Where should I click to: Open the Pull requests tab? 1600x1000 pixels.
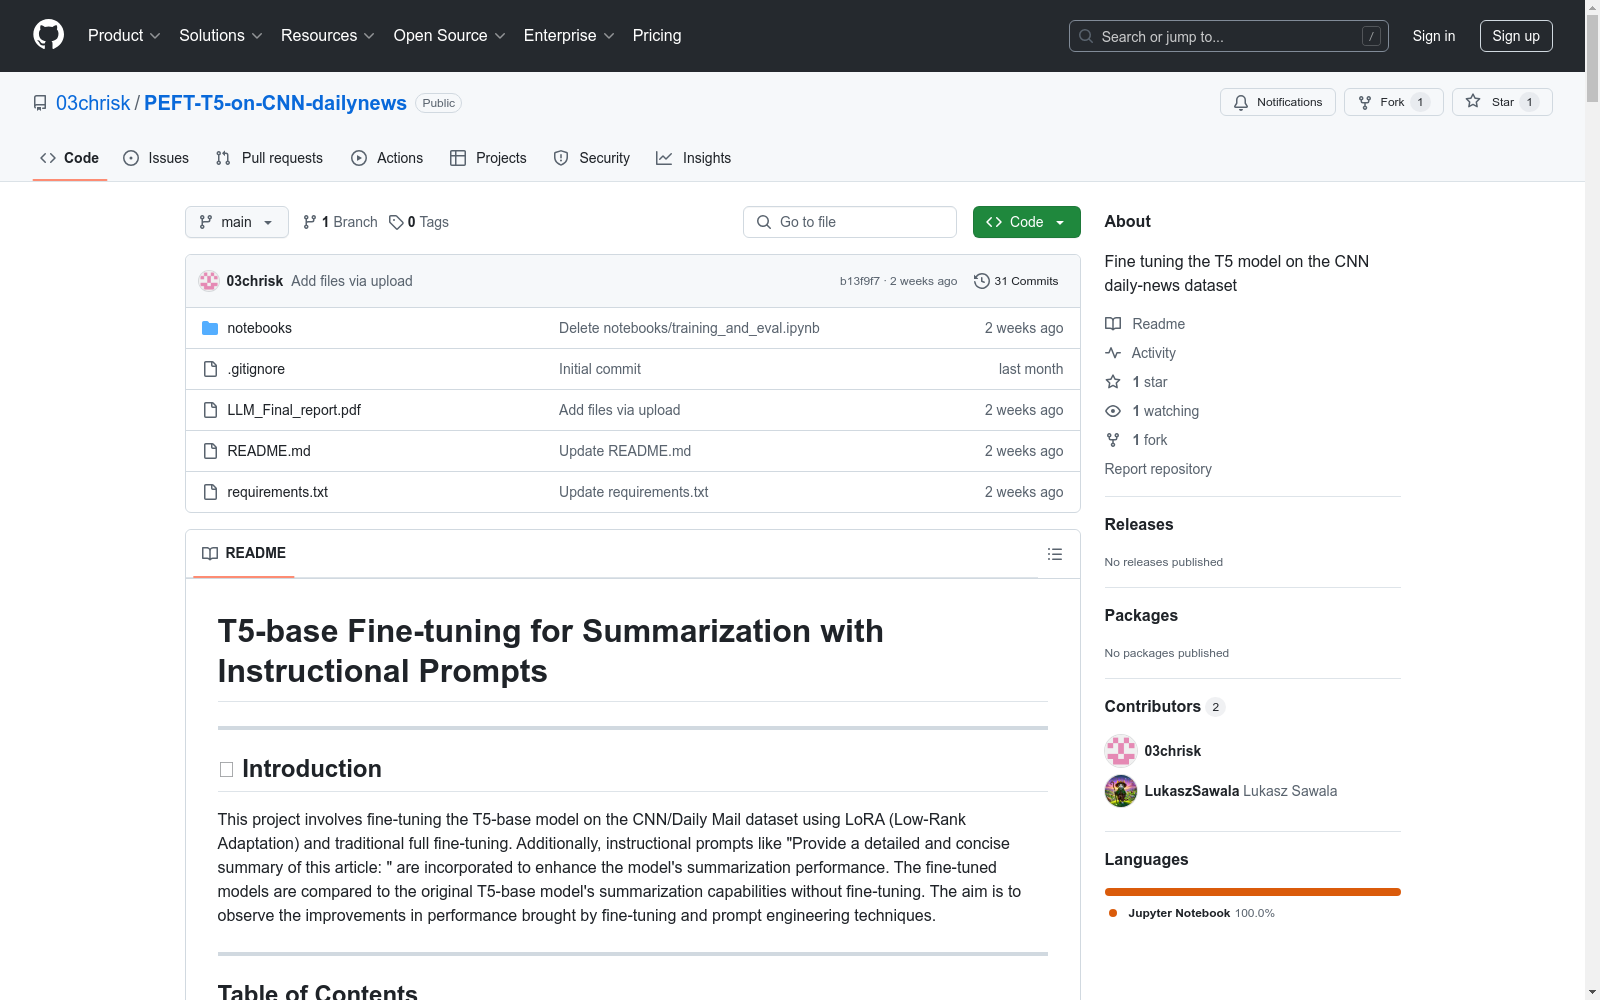269,158
